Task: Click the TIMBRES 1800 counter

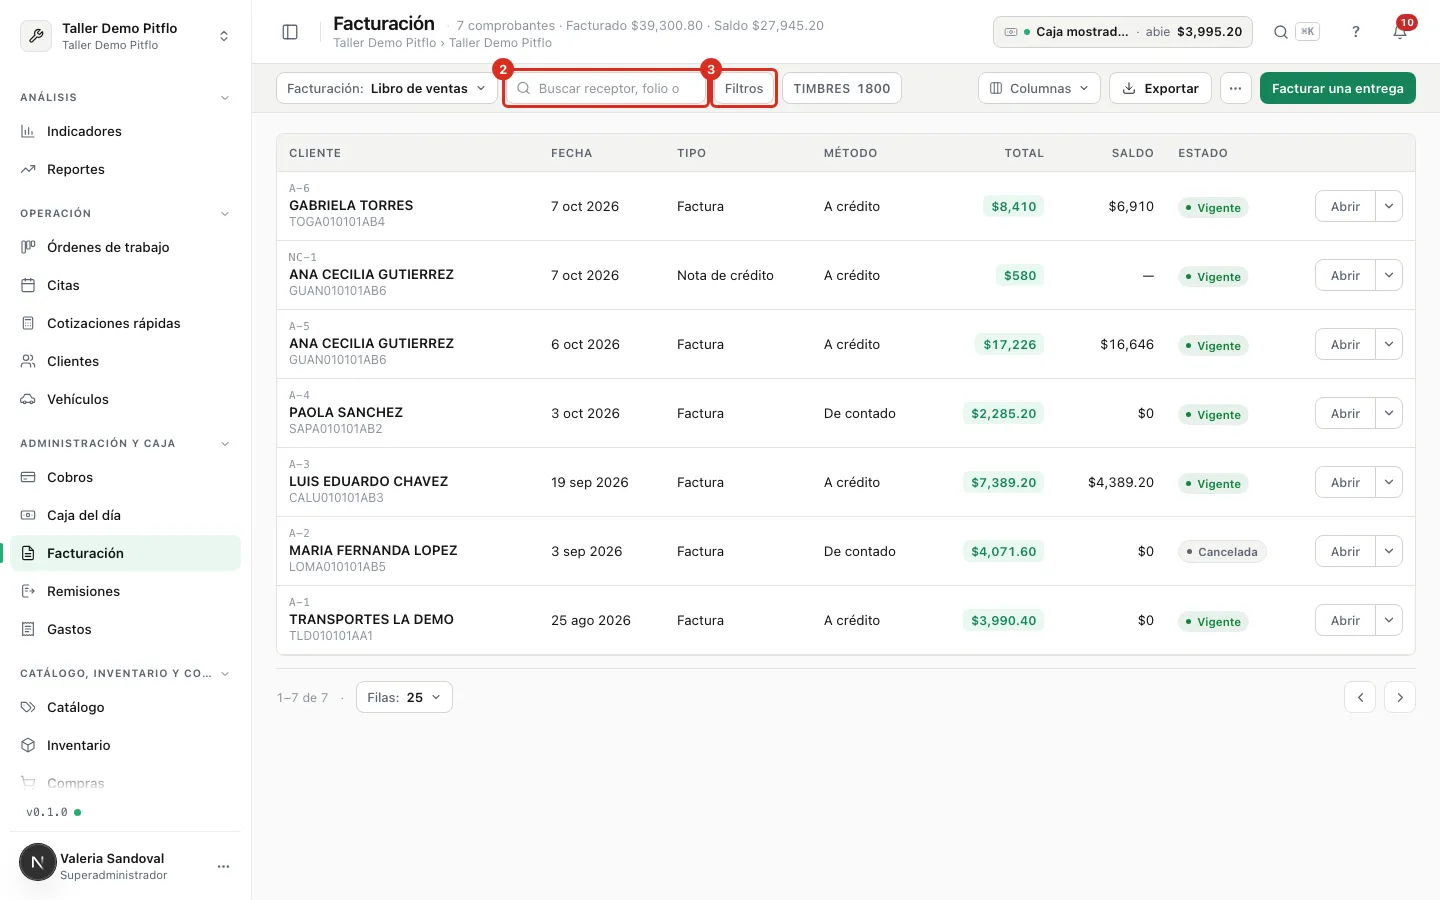Action: coord(842,88)
